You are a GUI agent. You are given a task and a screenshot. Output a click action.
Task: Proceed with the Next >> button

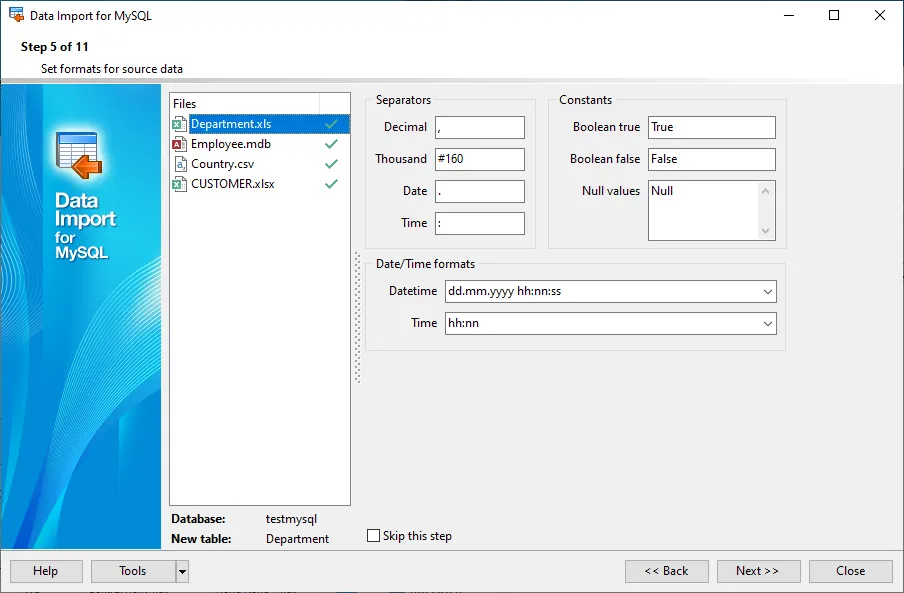tap(758, 571)
